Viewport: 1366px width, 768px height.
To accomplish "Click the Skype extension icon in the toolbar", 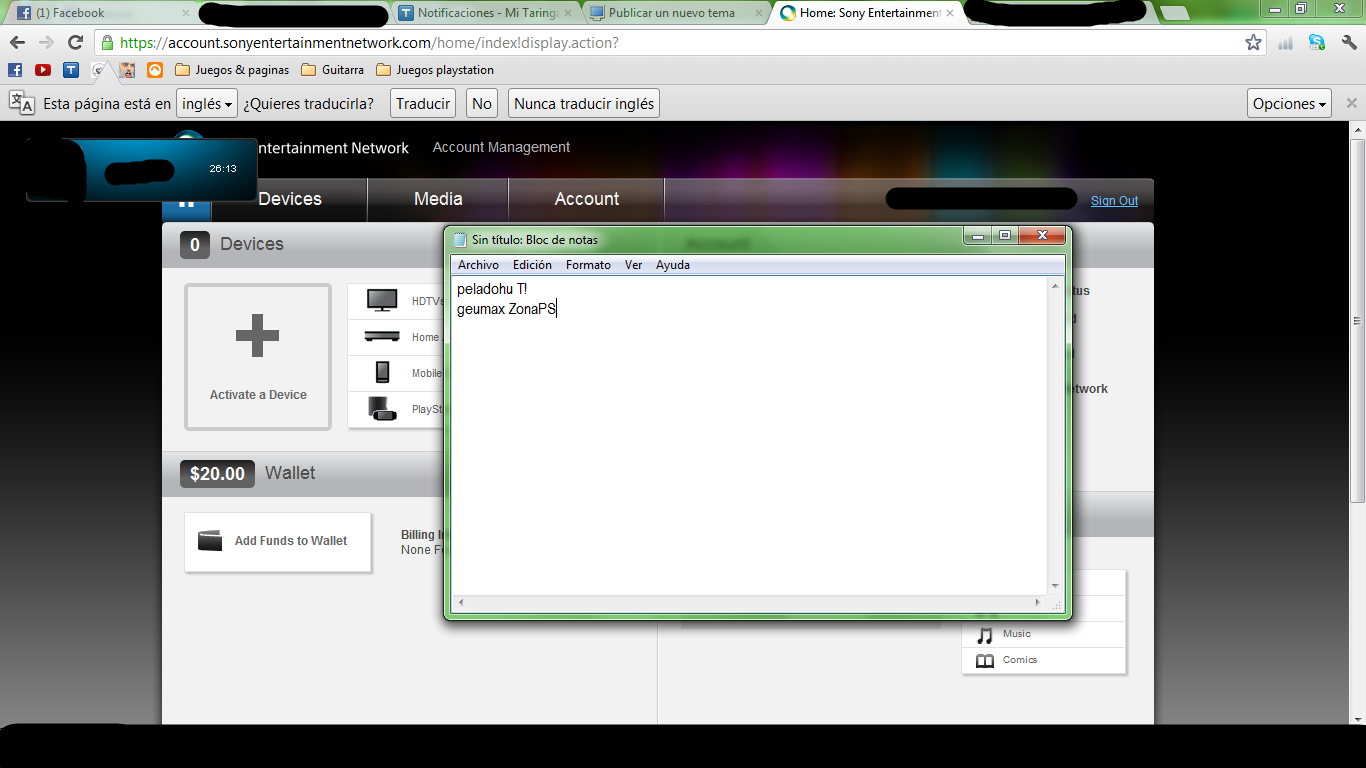I will tap(1317, 43).
